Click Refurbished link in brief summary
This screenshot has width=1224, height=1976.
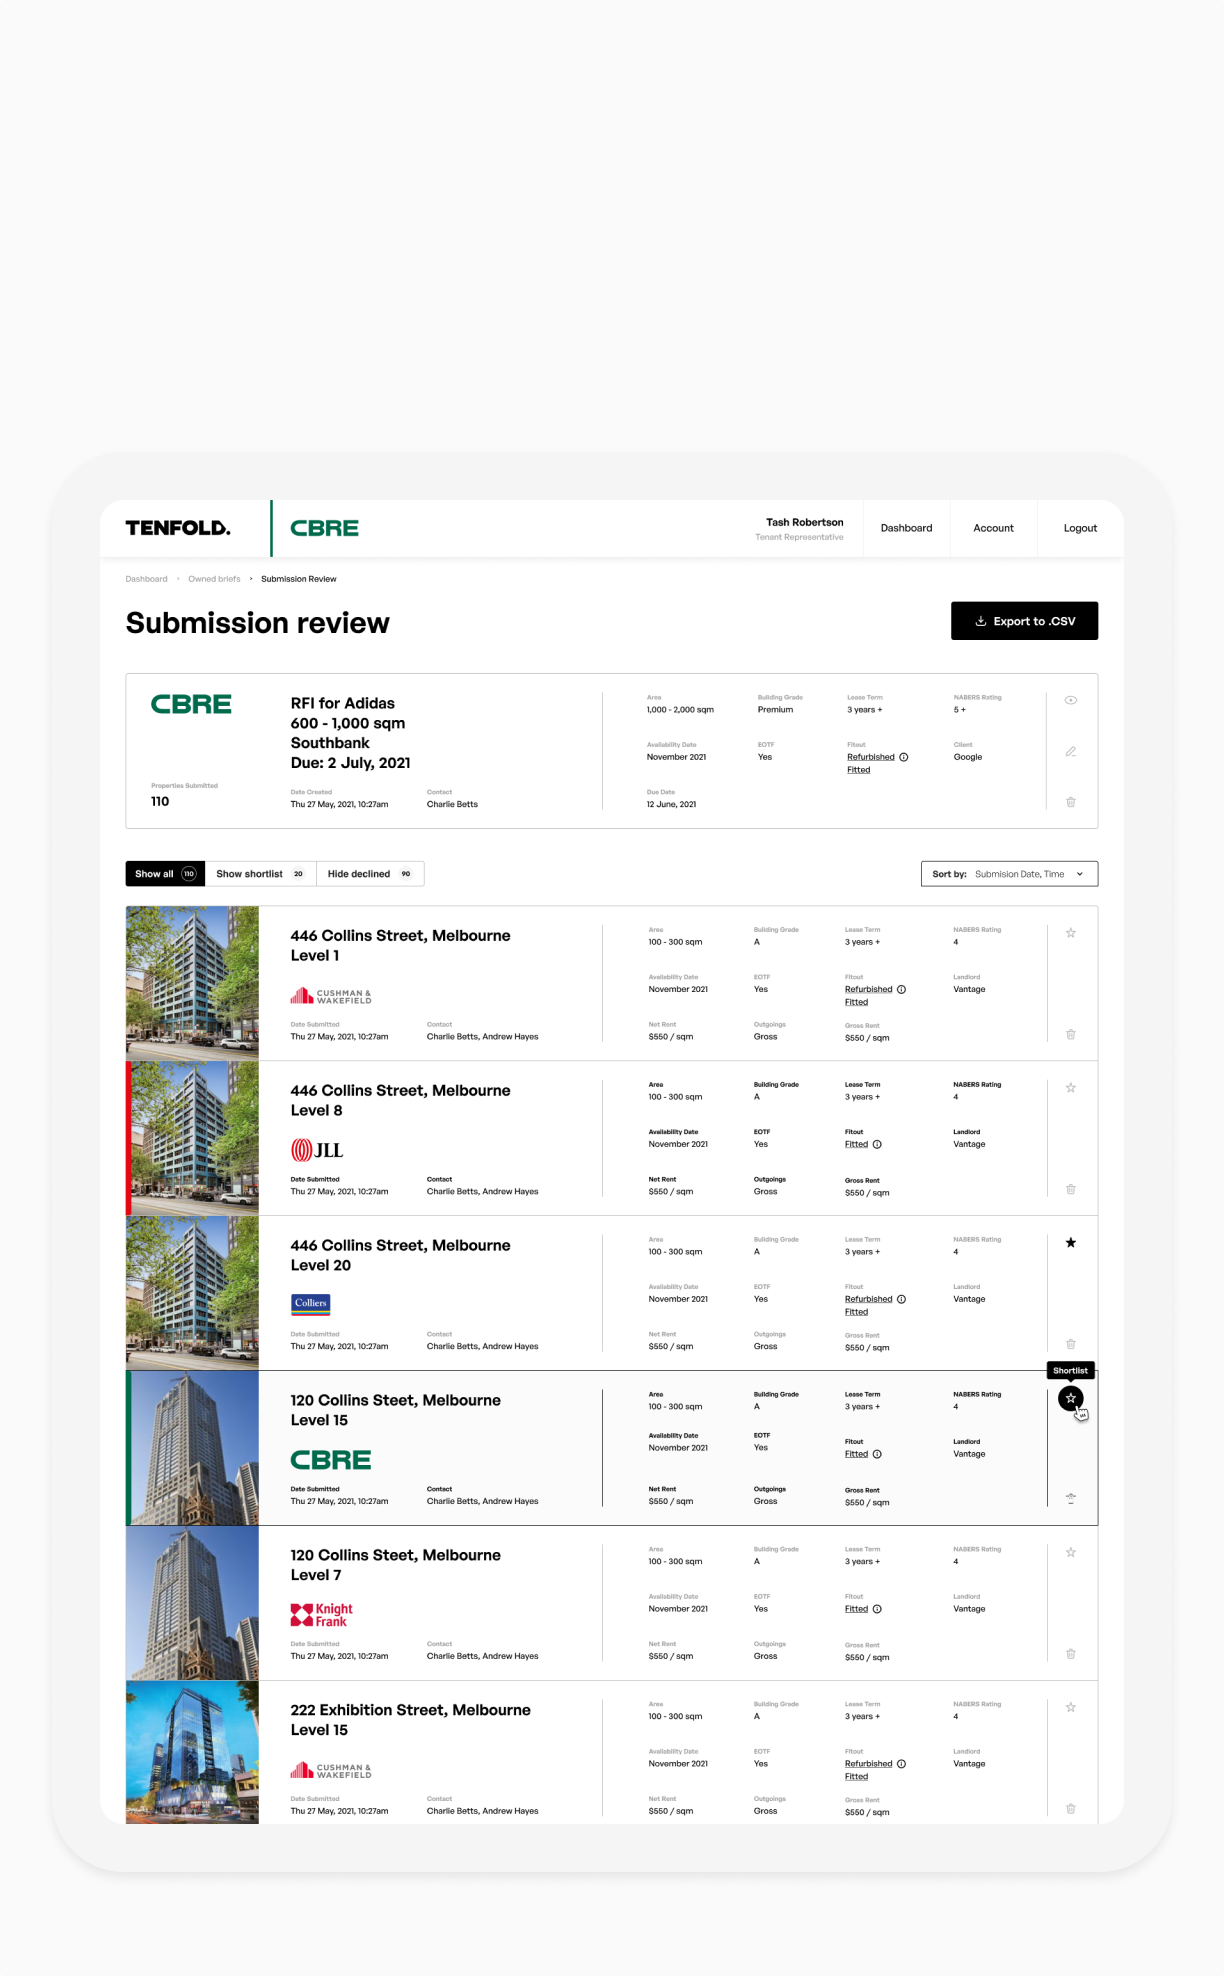tap(871, 757)
